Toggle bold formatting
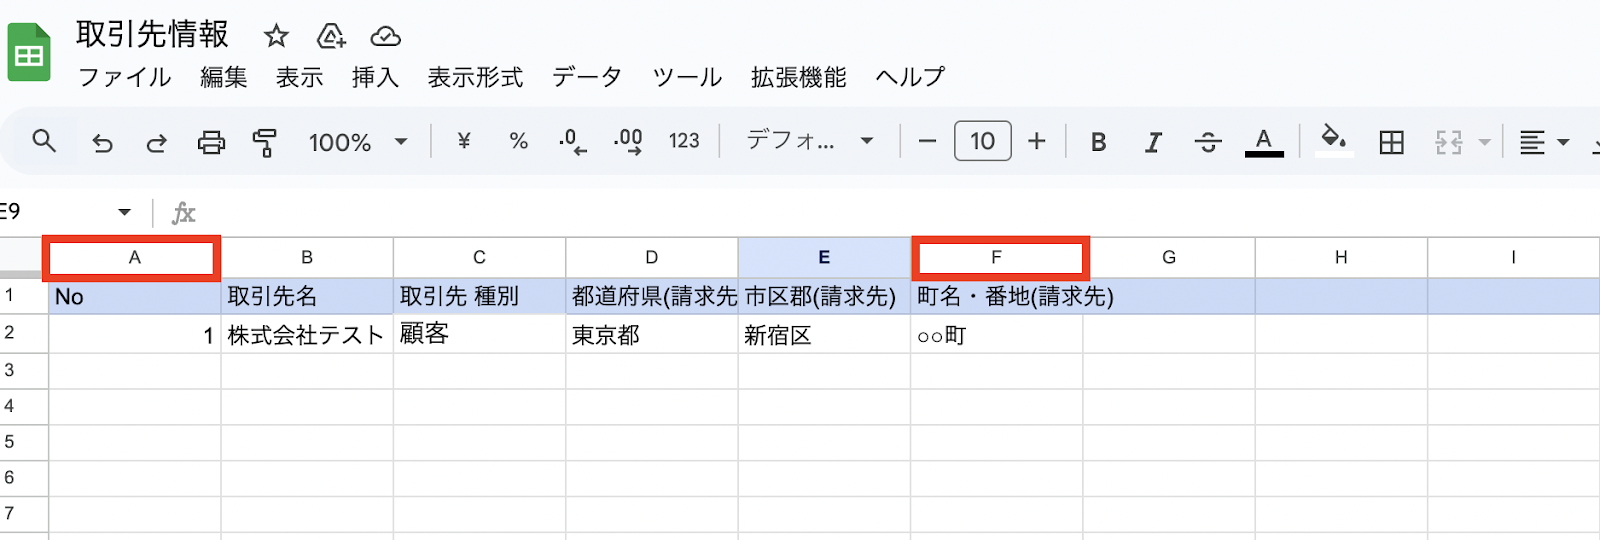Screen dimensions: 1600x540 (1098, 142)
